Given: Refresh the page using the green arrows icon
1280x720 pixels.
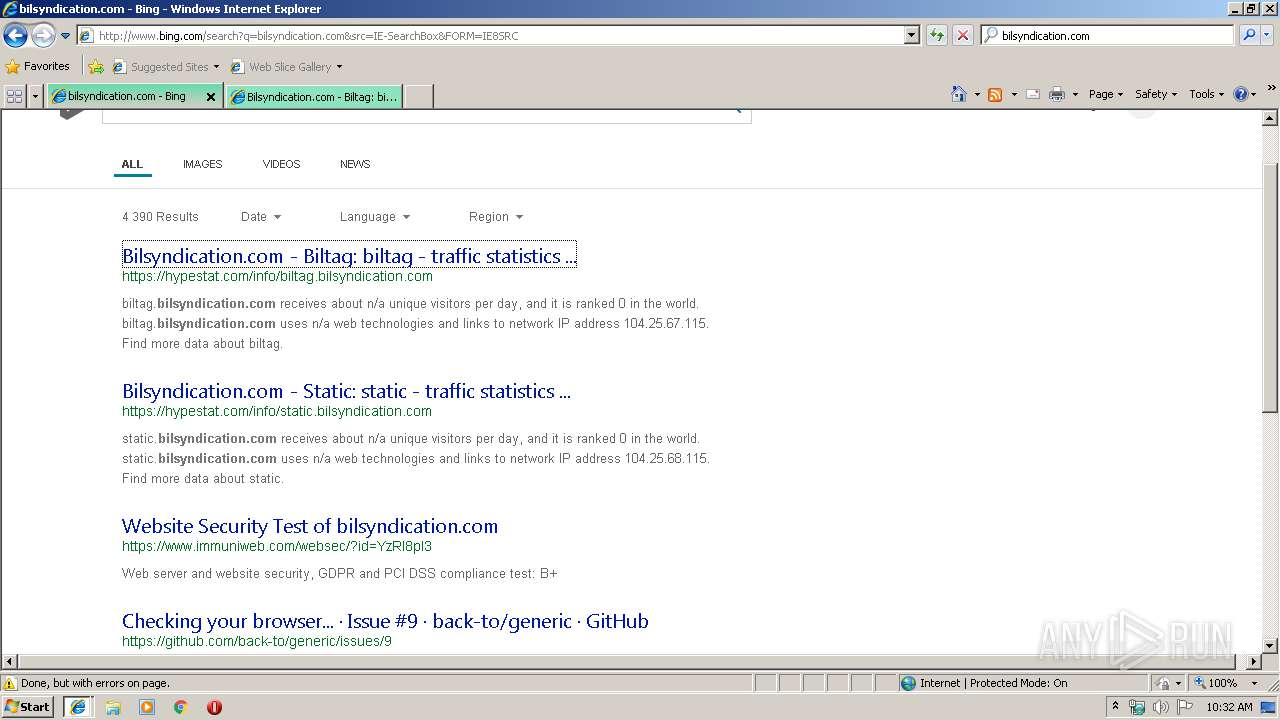Looking at the screenshot, I should tap(937, 35).
